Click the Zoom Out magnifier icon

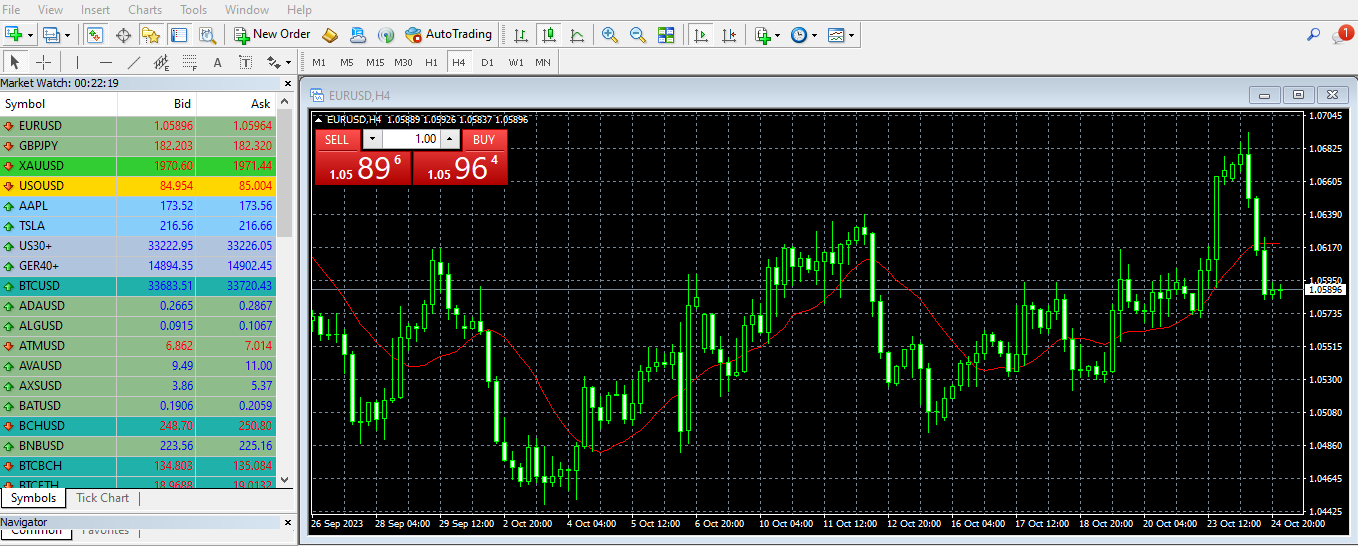[638, 35]
